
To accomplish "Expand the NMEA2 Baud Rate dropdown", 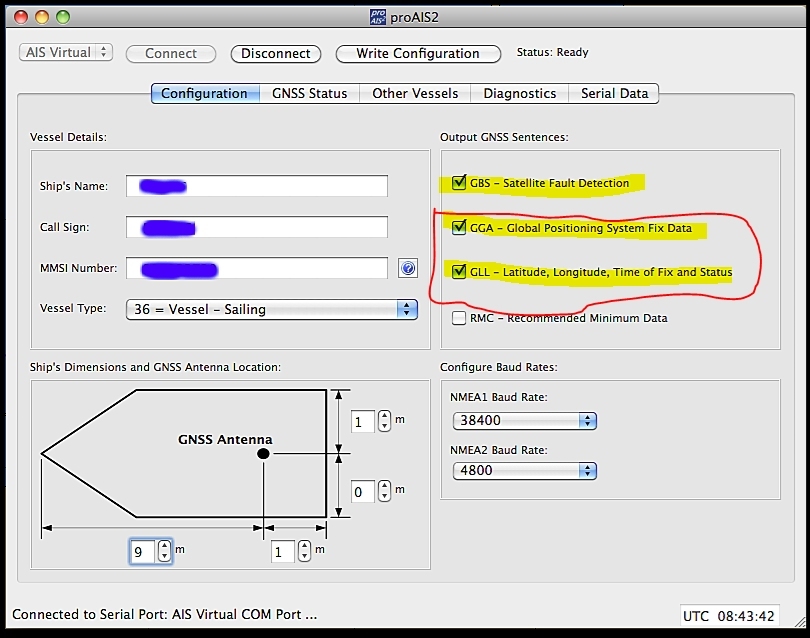I will 524,471.
